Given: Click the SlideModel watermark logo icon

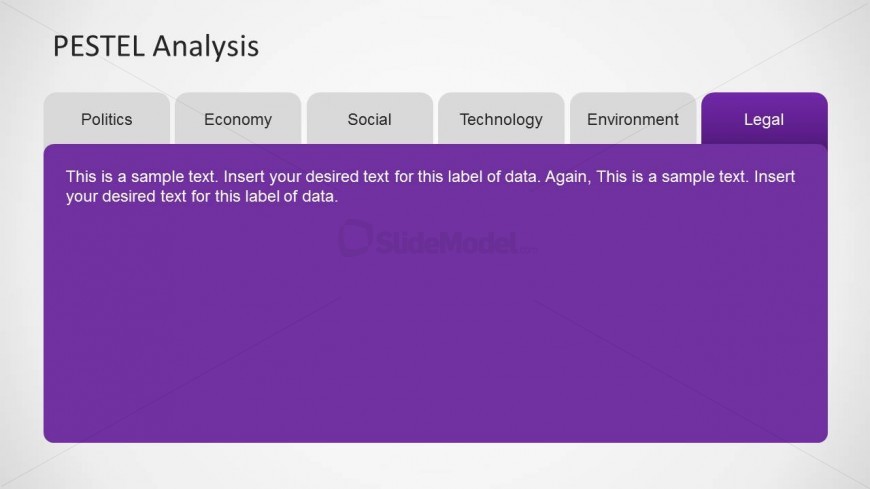Looking at the screenshot, I should click(355, 238).
